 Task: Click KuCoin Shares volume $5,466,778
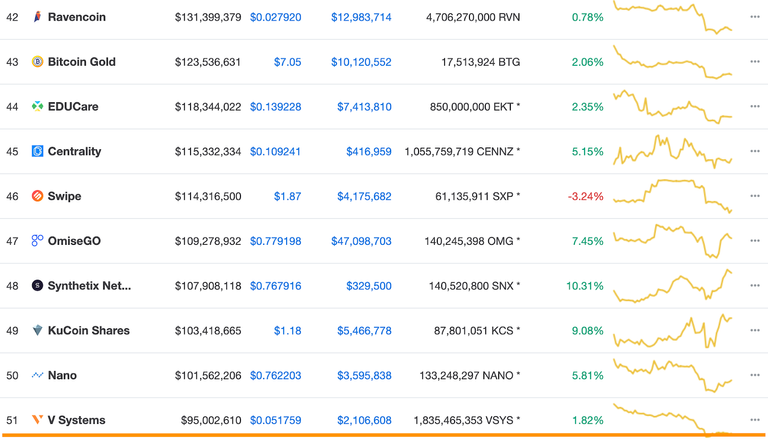point(364,331)
